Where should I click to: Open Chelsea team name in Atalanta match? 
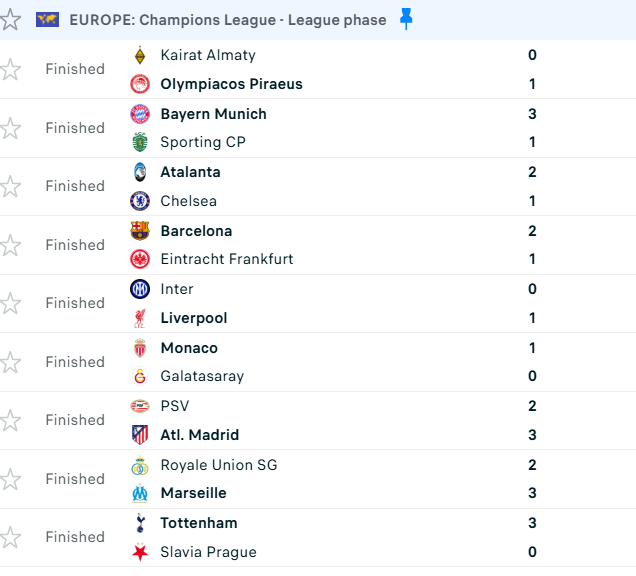pyautogui.click(x=188, y=201)
